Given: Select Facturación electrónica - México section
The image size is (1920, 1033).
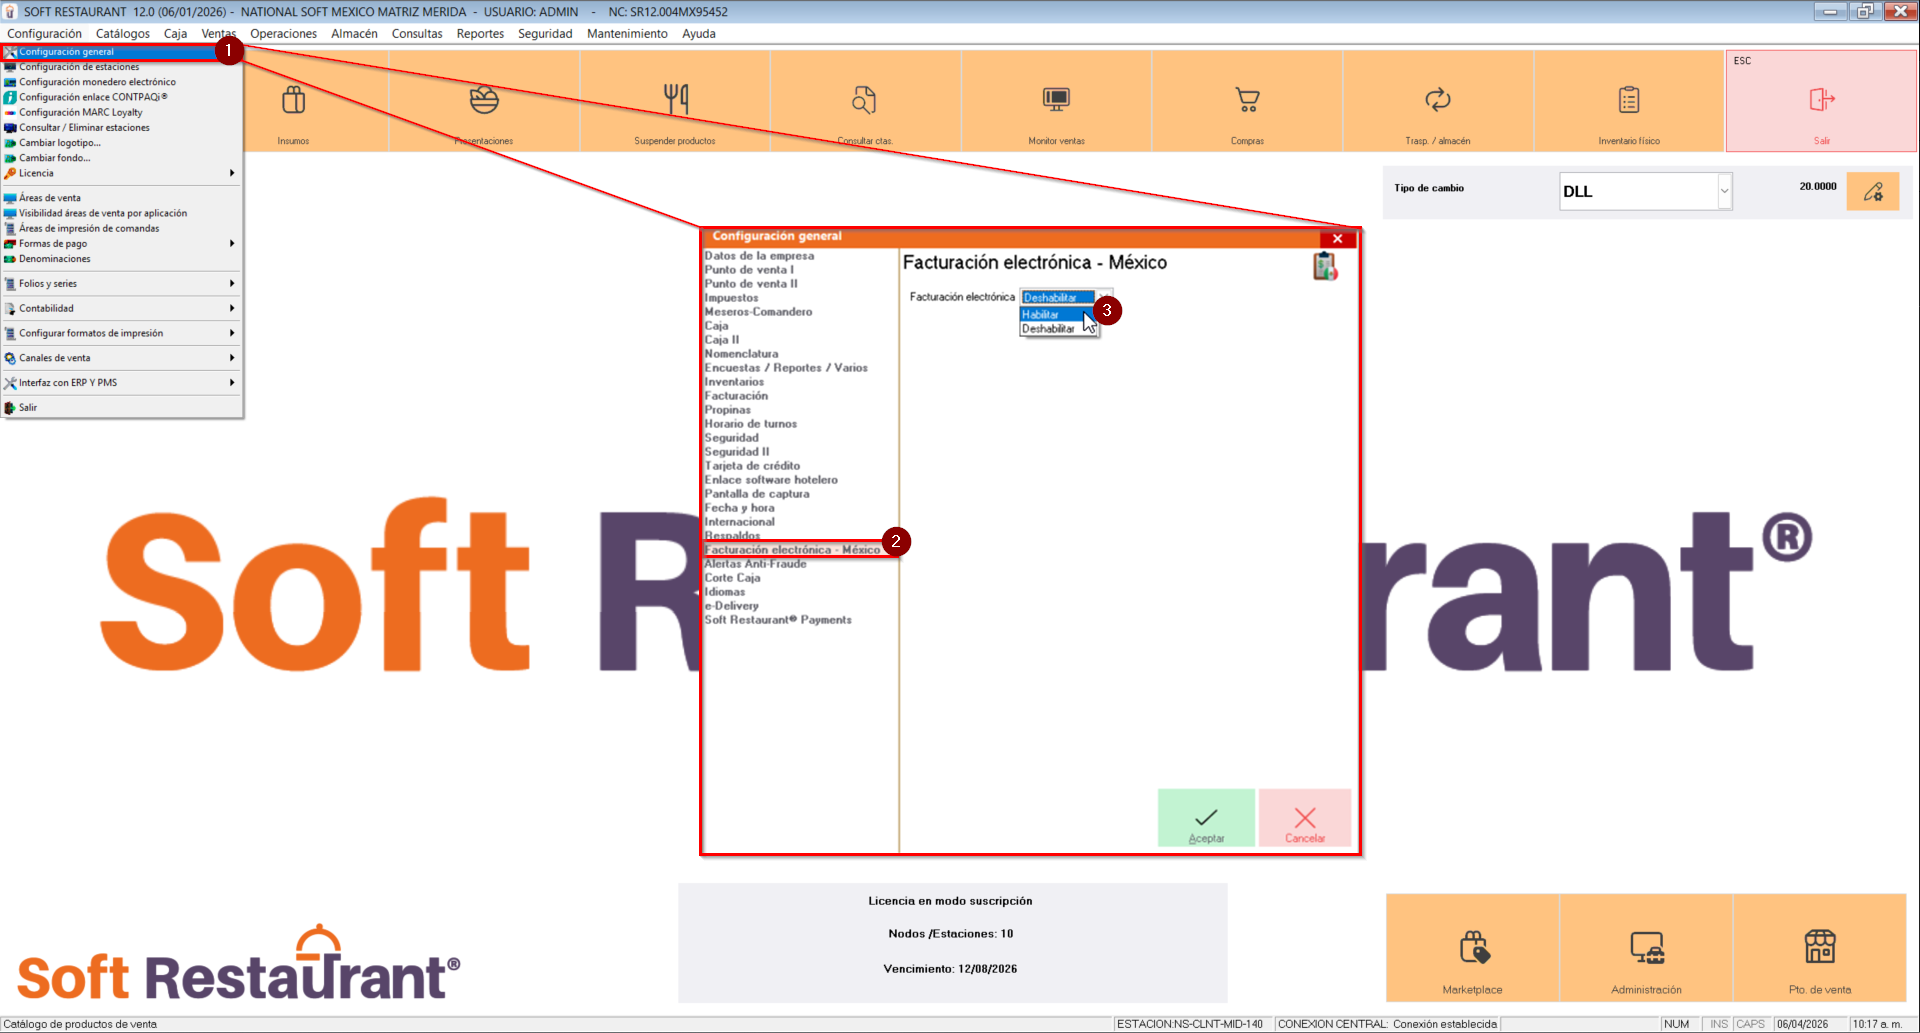Looking at the screenshot, I should click(792, 550).
